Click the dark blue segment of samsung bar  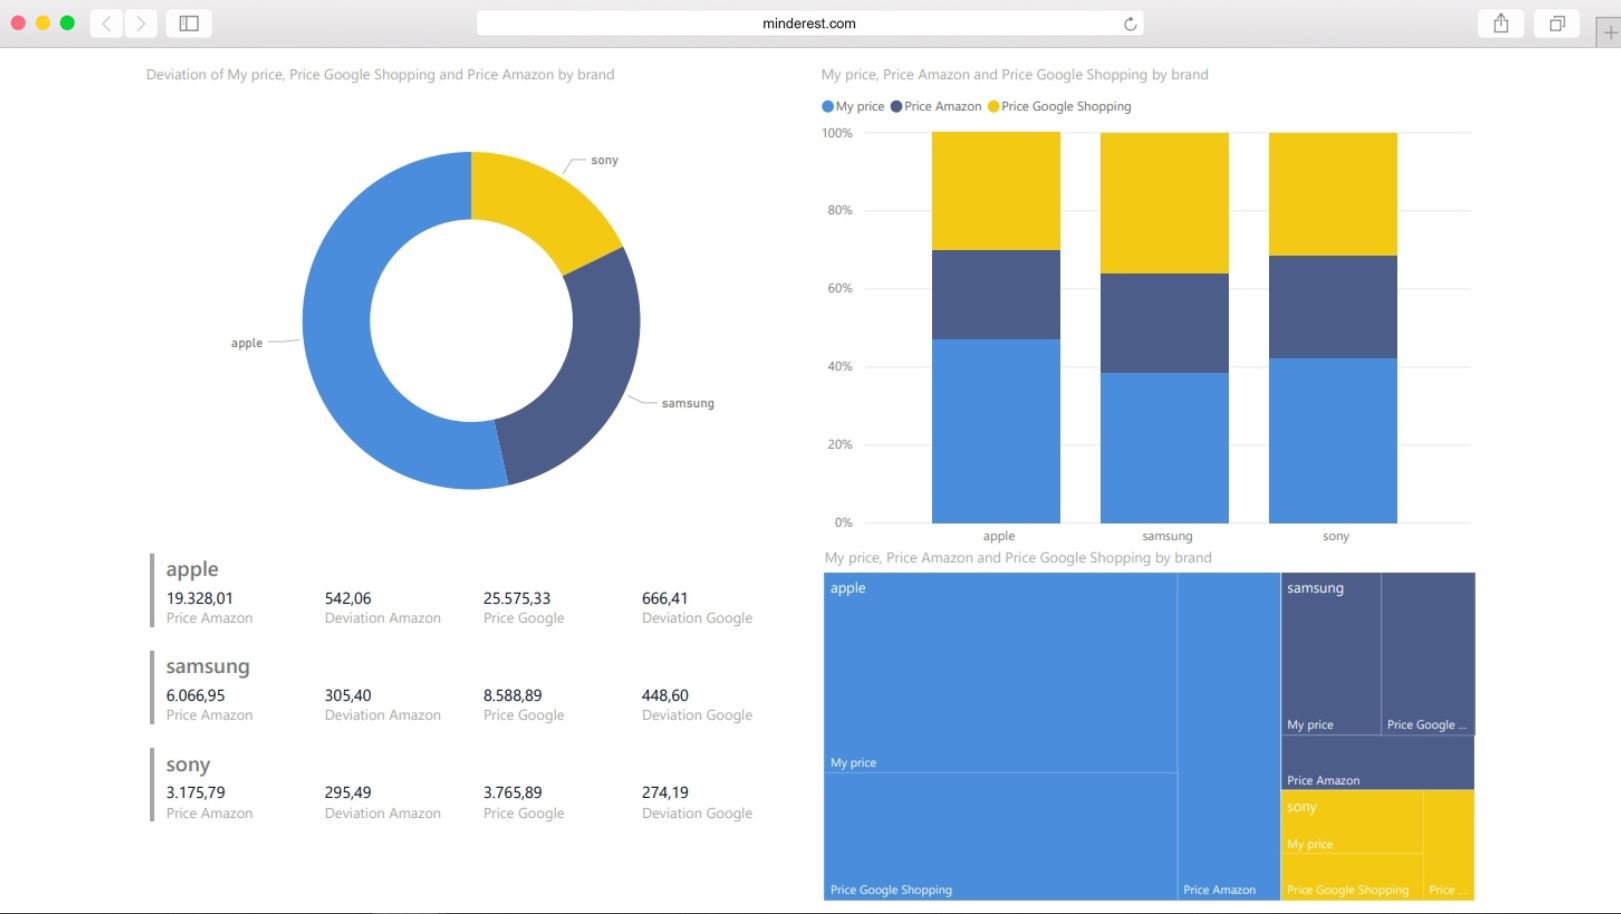point(1164,323)
